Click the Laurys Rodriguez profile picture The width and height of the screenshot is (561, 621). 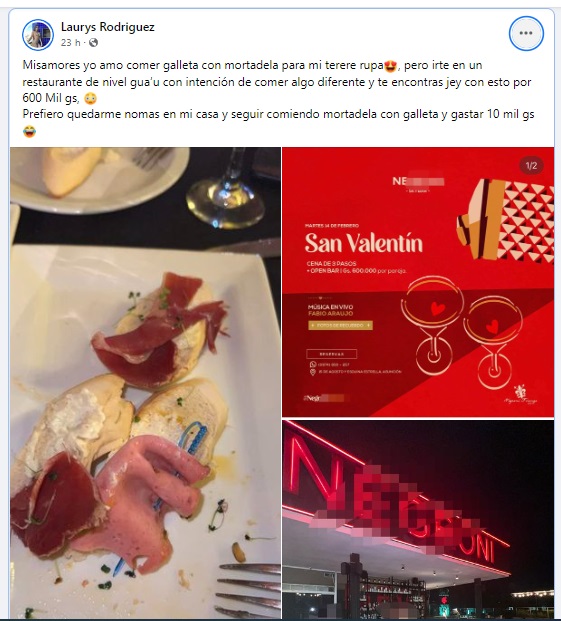38,35
